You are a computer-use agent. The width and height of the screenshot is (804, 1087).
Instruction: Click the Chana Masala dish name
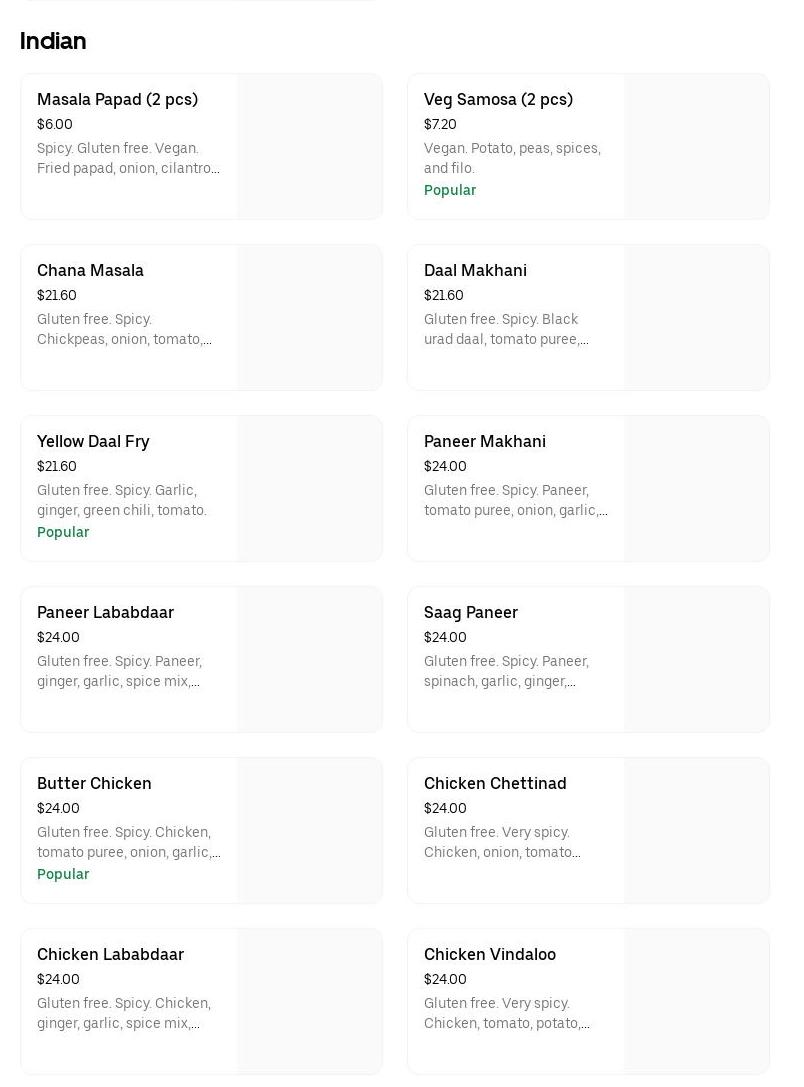pos(90,271)
